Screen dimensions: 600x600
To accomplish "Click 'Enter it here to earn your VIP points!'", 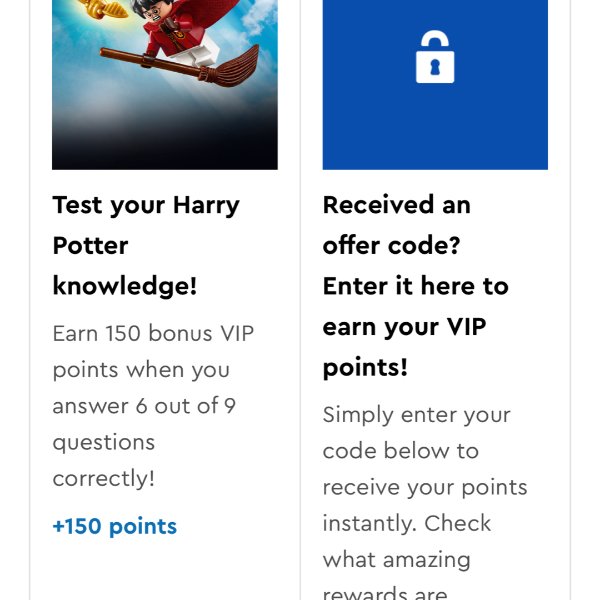I will (416, 326).
